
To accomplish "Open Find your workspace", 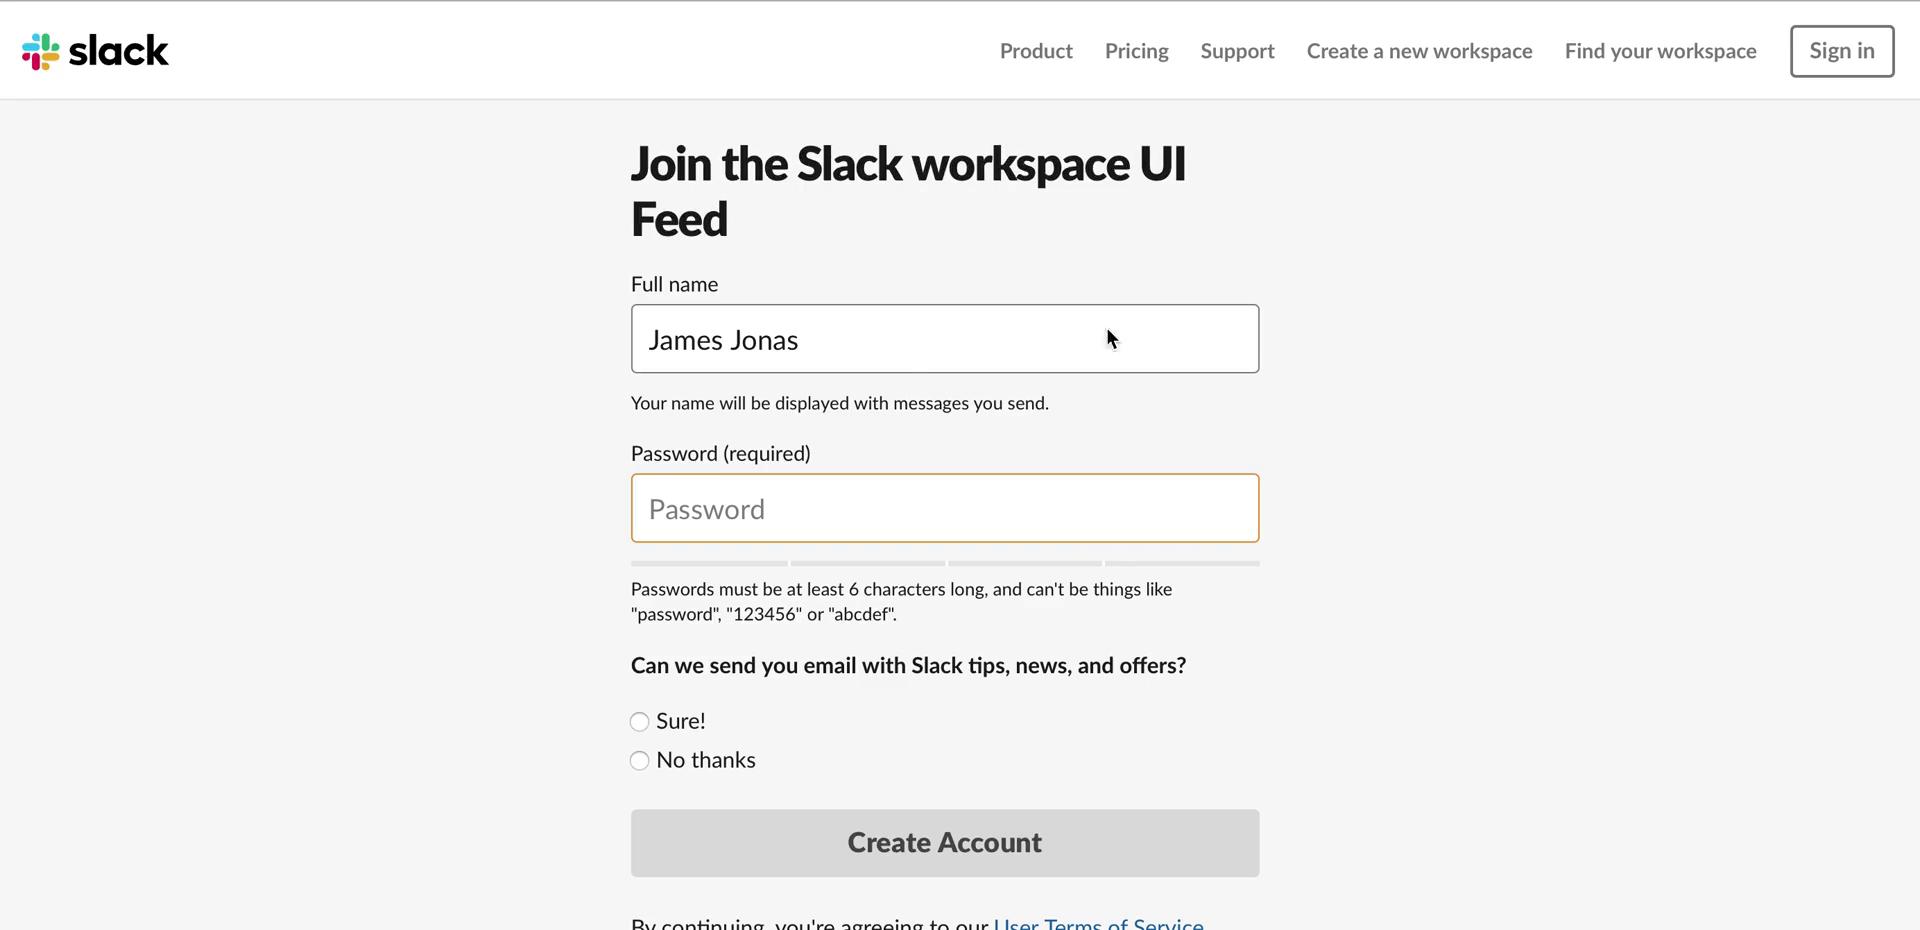I will [x=1660, y=51].
